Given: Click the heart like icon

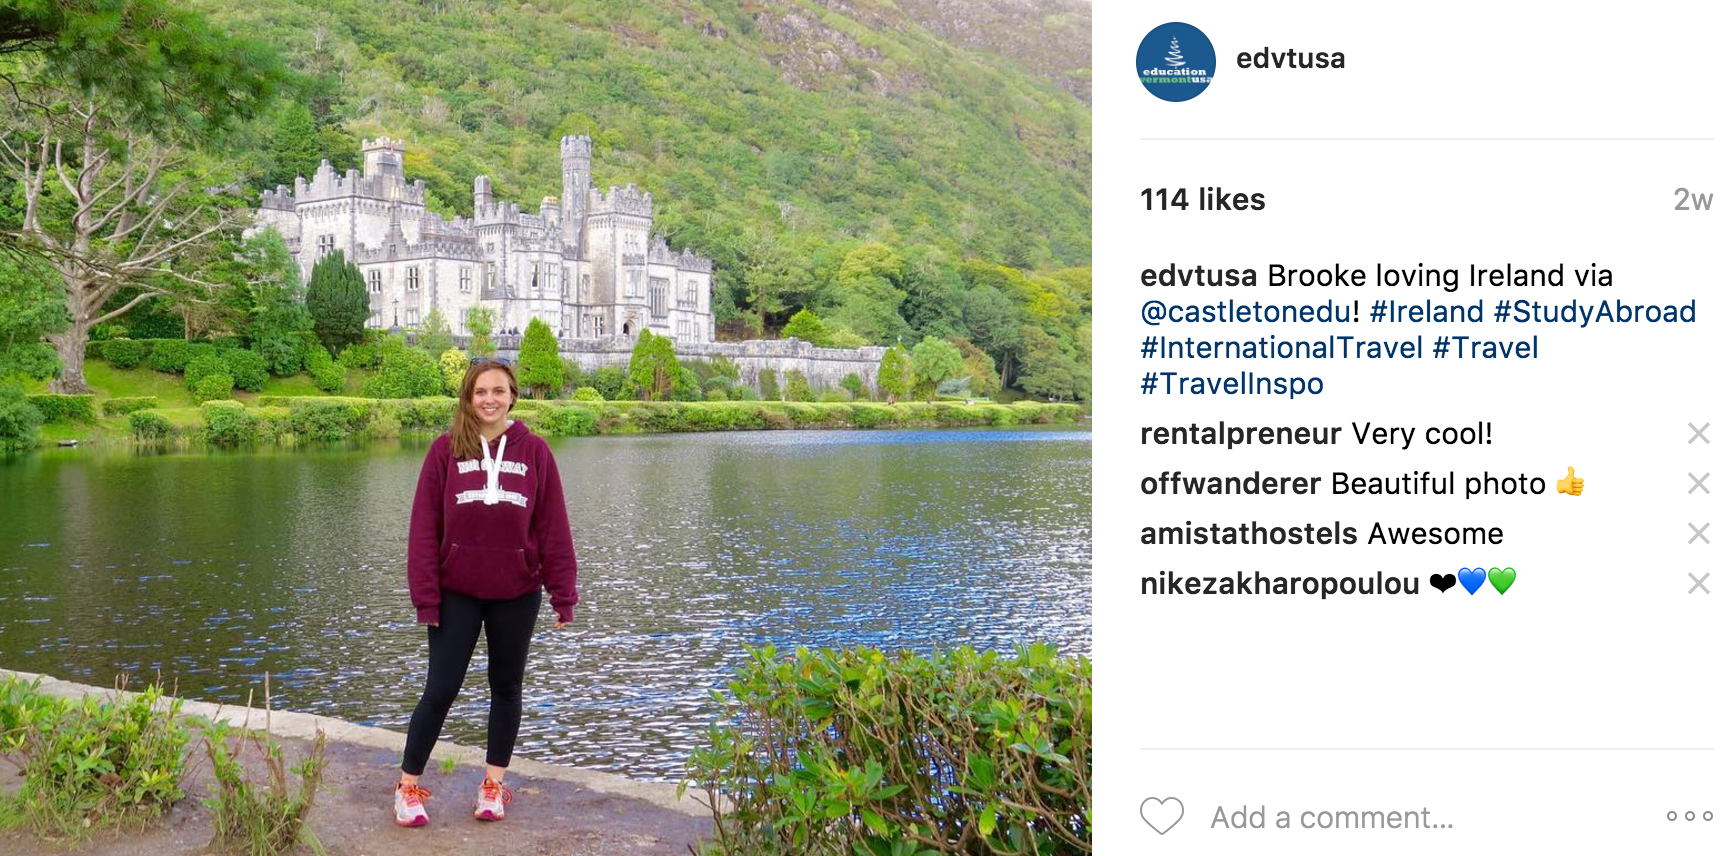Looking at the screenshot, I should coord(1162,816).
